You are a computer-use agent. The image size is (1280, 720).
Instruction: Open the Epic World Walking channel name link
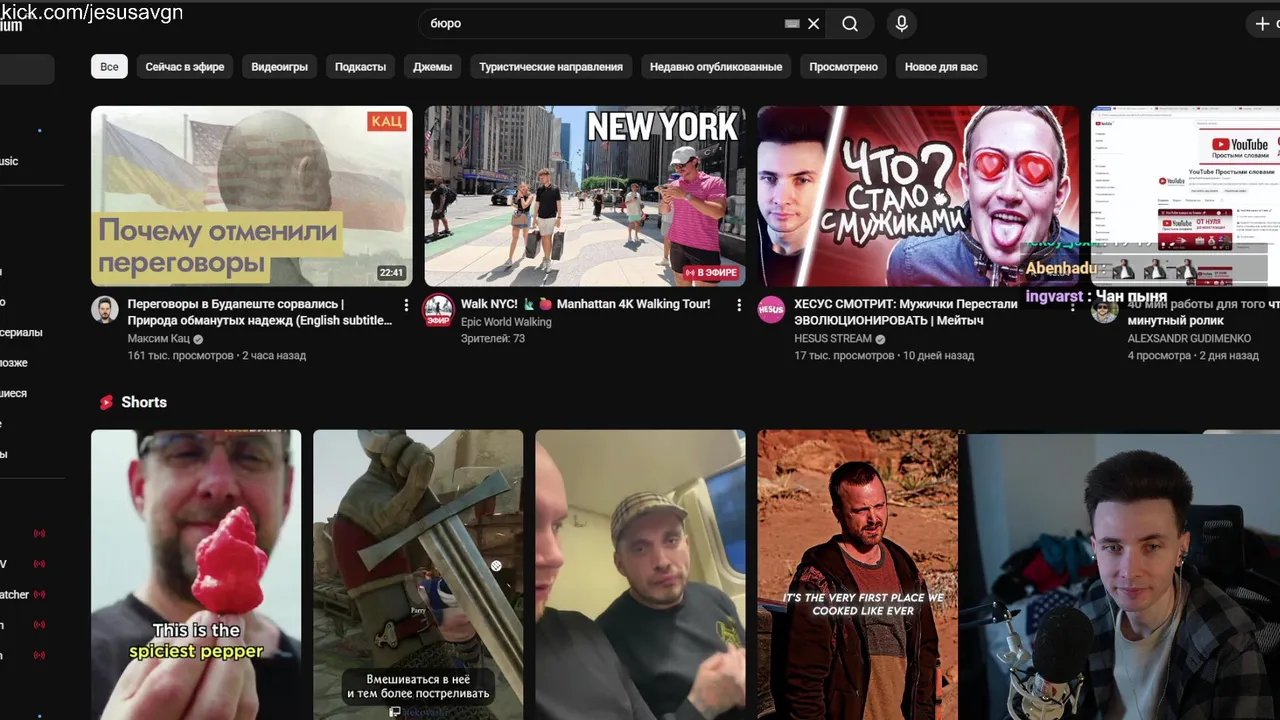[506, 322]
